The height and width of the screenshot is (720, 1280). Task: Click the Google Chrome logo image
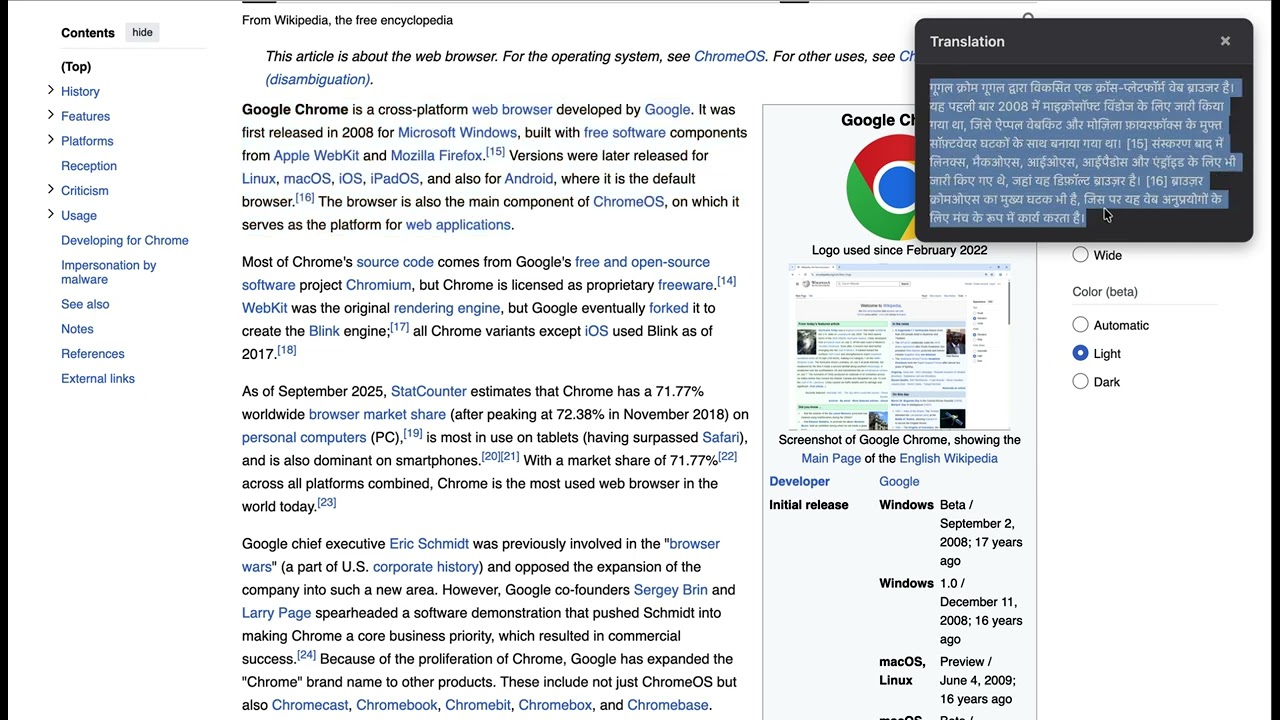[880, 187]
